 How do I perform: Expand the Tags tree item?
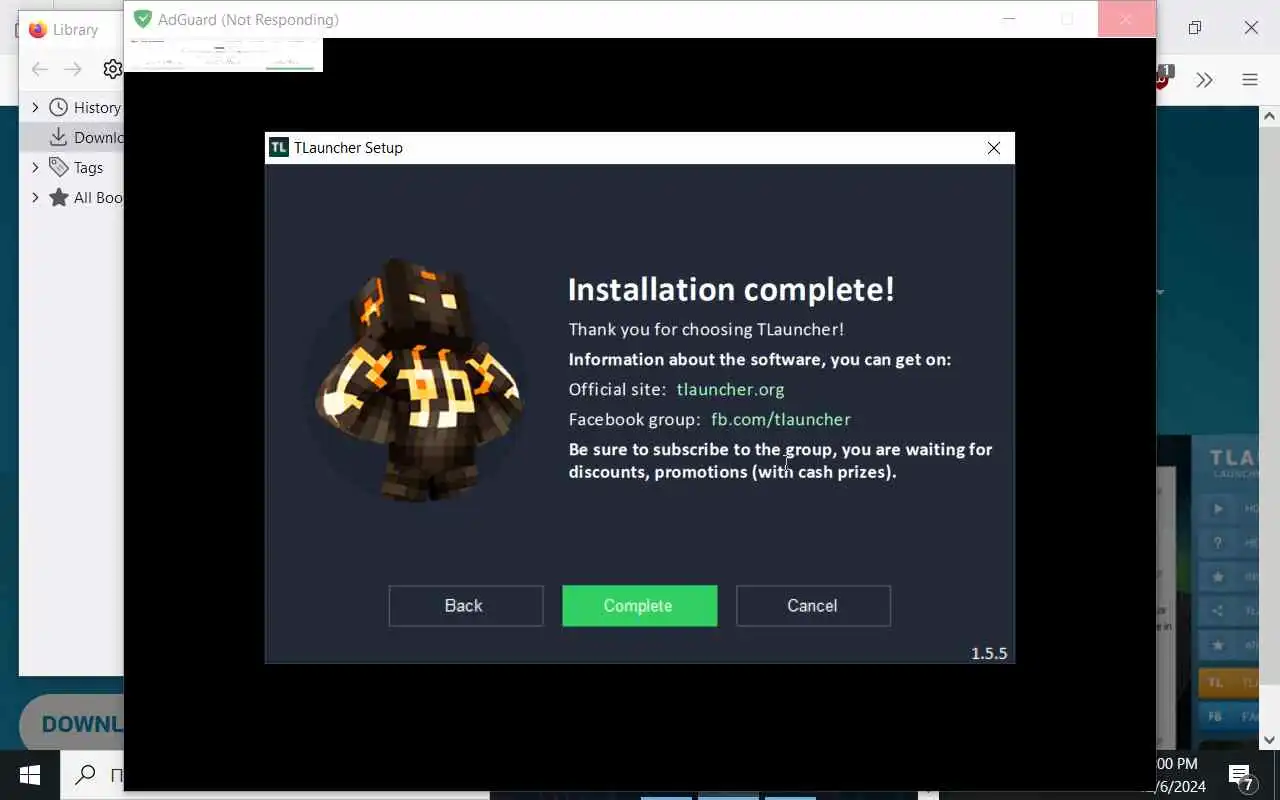click(35, 167)
